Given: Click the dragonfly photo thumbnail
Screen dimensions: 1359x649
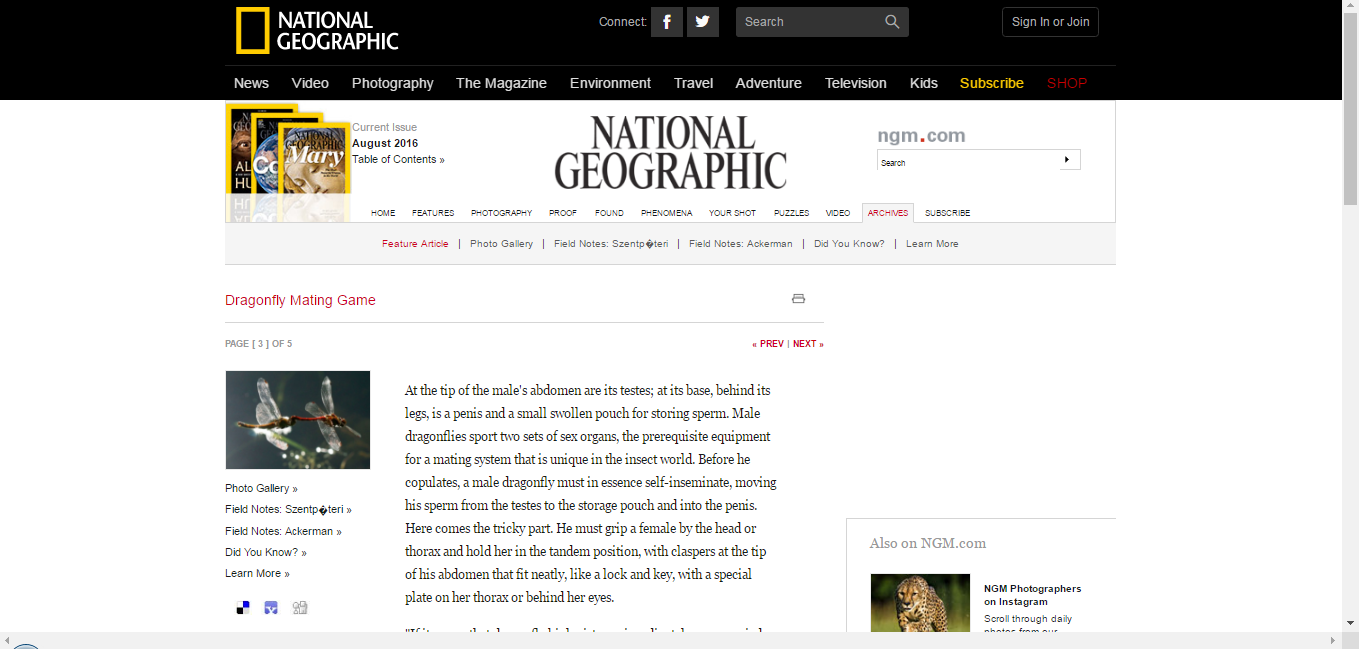Looking at the screenshot, I should (x=298, y=420).
